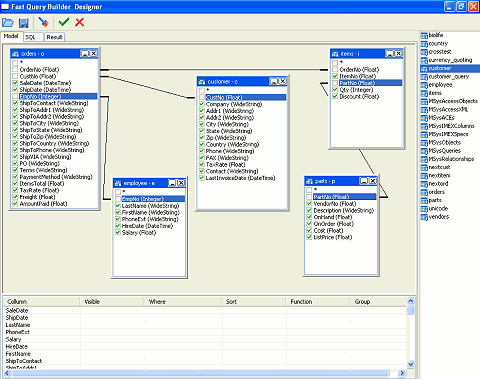
Task: Select the MSysACEs table in the list
Action: (x=441, y=118)
